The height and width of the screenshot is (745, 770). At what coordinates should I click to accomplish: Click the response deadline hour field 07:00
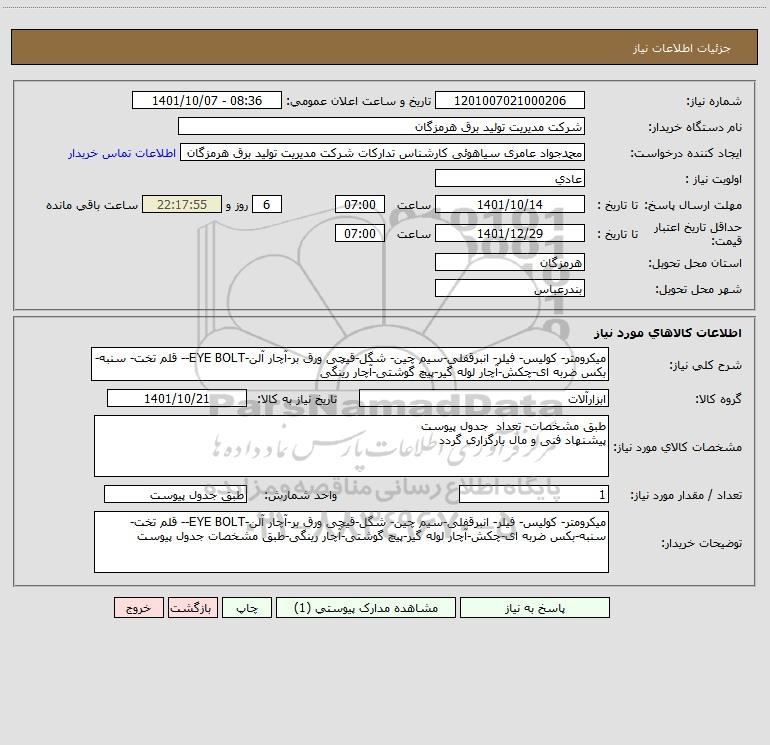pyautogui.click(x=359, y=204)
